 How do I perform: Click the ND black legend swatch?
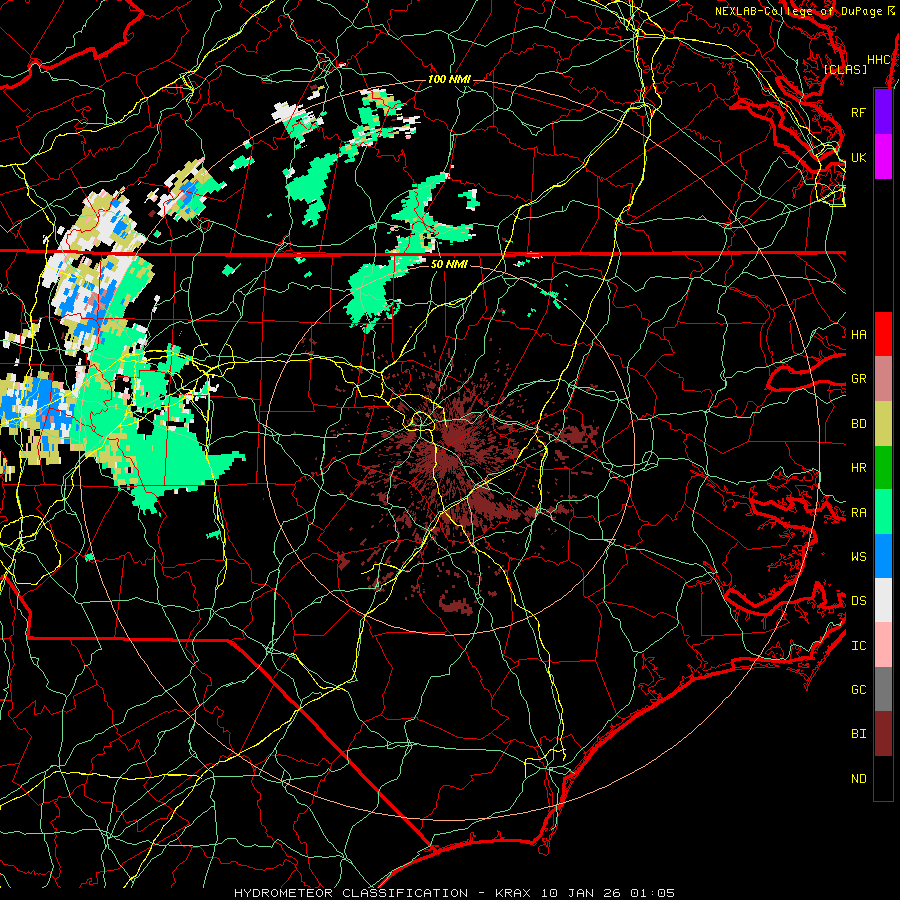883,778
